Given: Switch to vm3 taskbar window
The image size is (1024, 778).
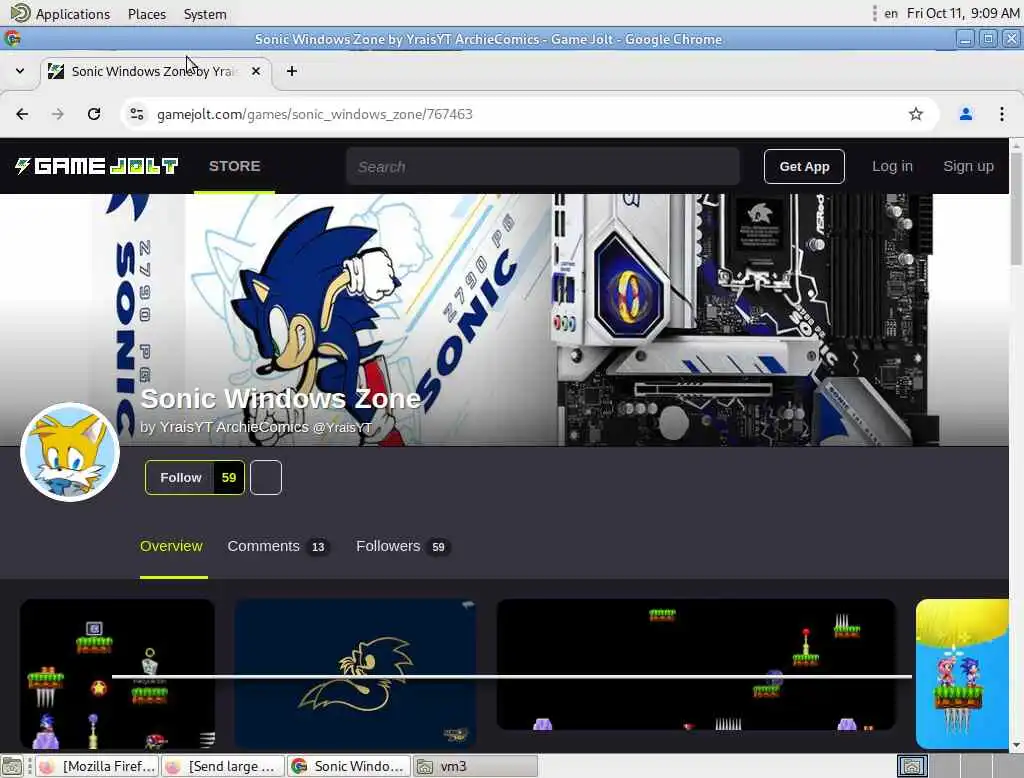Looking at the screenshot, I should click(x=475, y=766).
